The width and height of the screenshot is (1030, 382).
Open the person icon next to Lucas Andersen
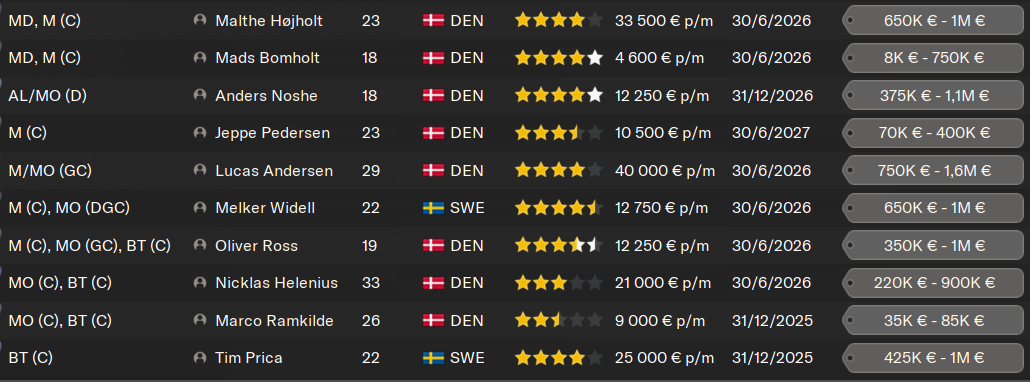[200, 170]
